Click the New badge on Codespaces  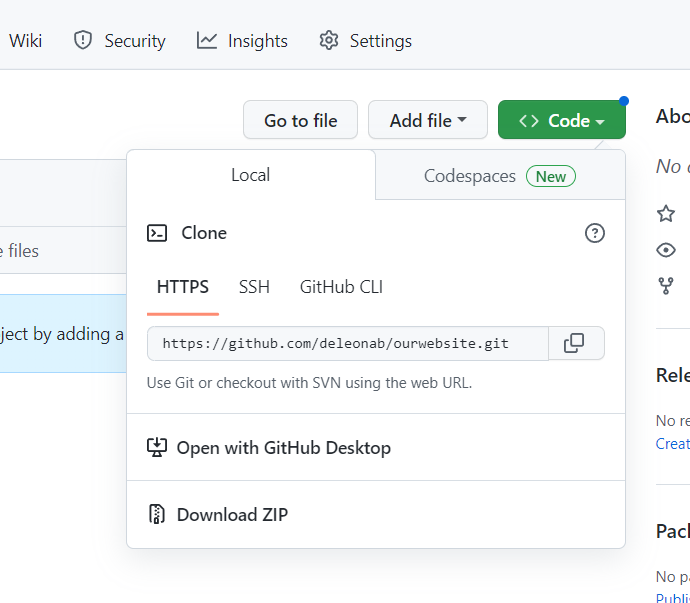[x=551, y=176]
